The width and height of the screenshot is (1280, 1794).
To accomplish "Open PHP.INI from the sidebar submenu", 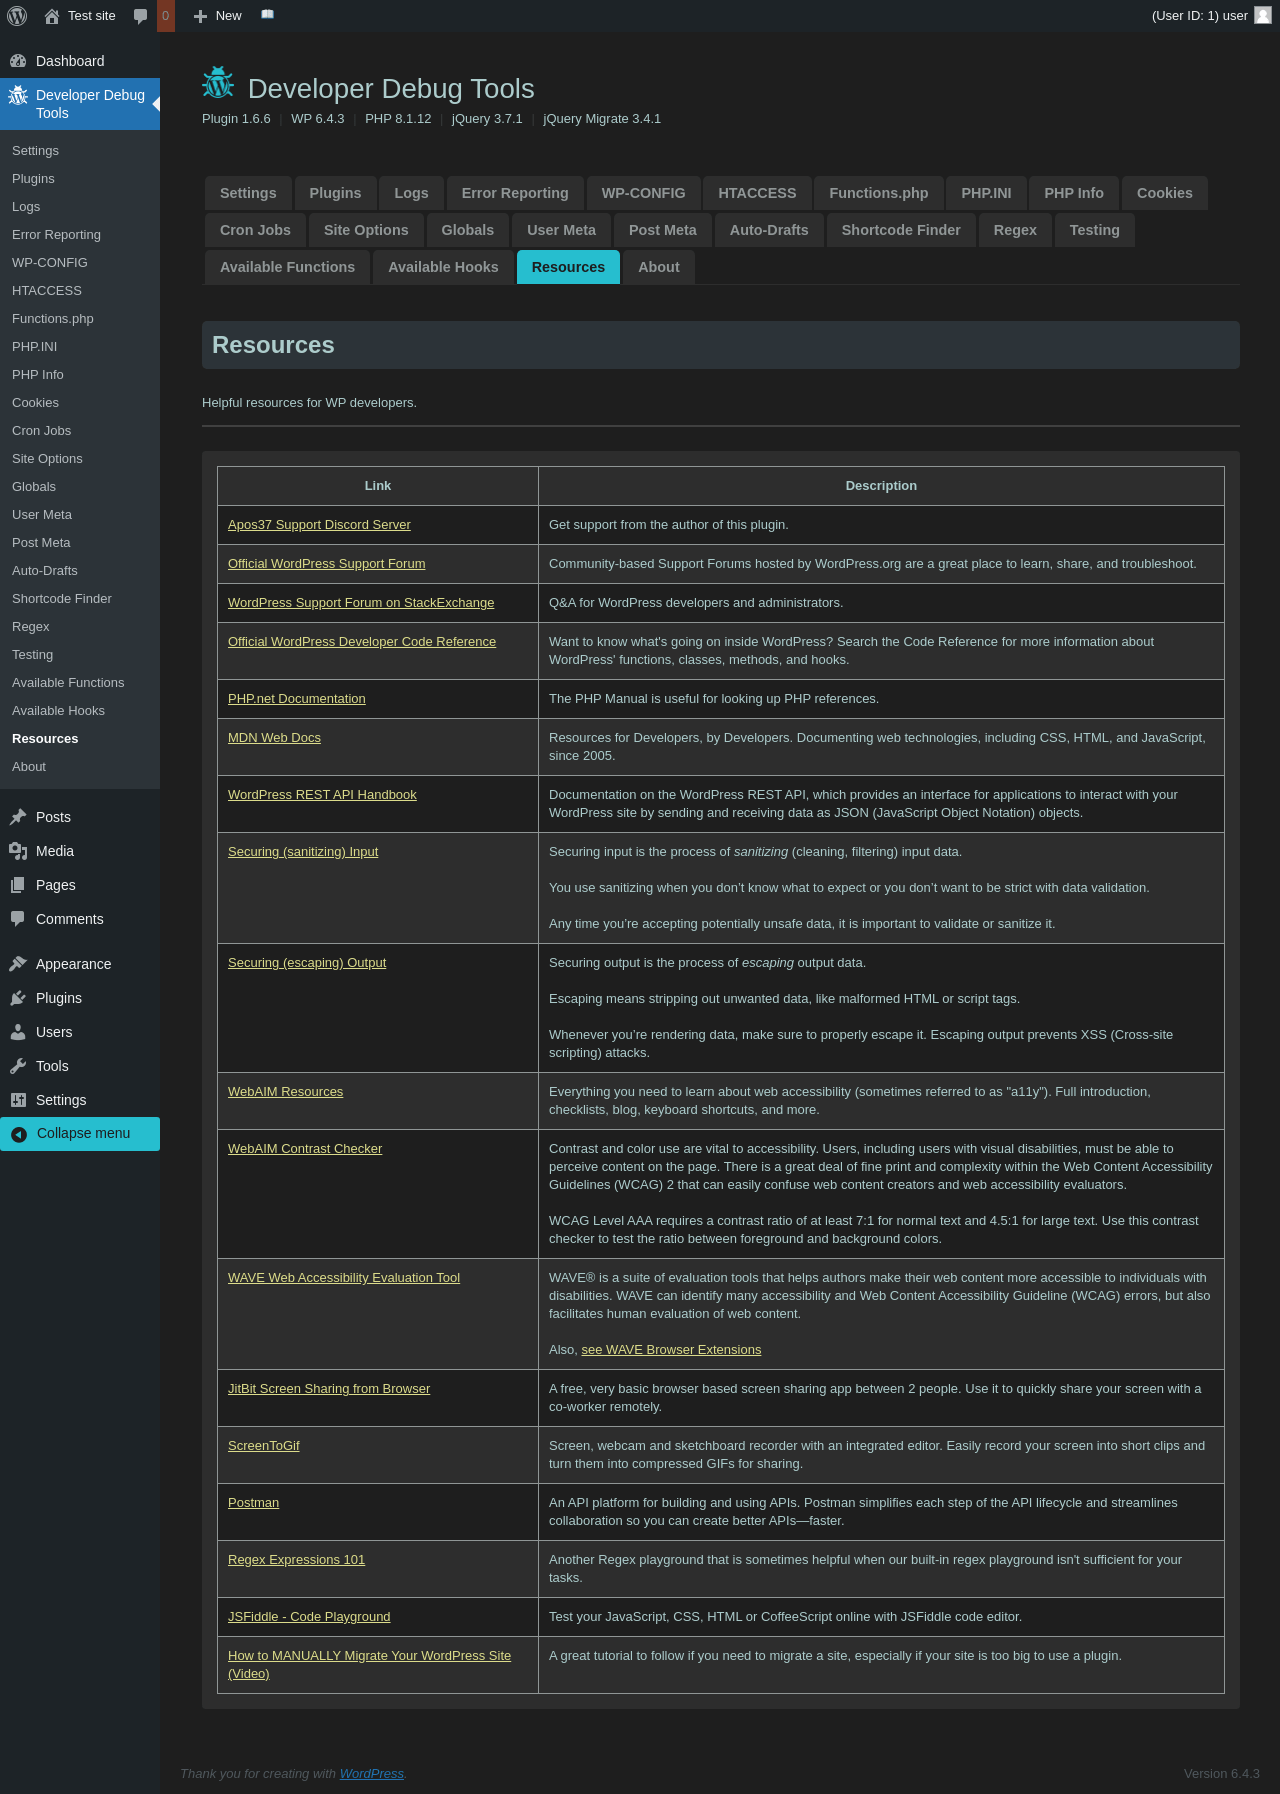I will (80, 347).
